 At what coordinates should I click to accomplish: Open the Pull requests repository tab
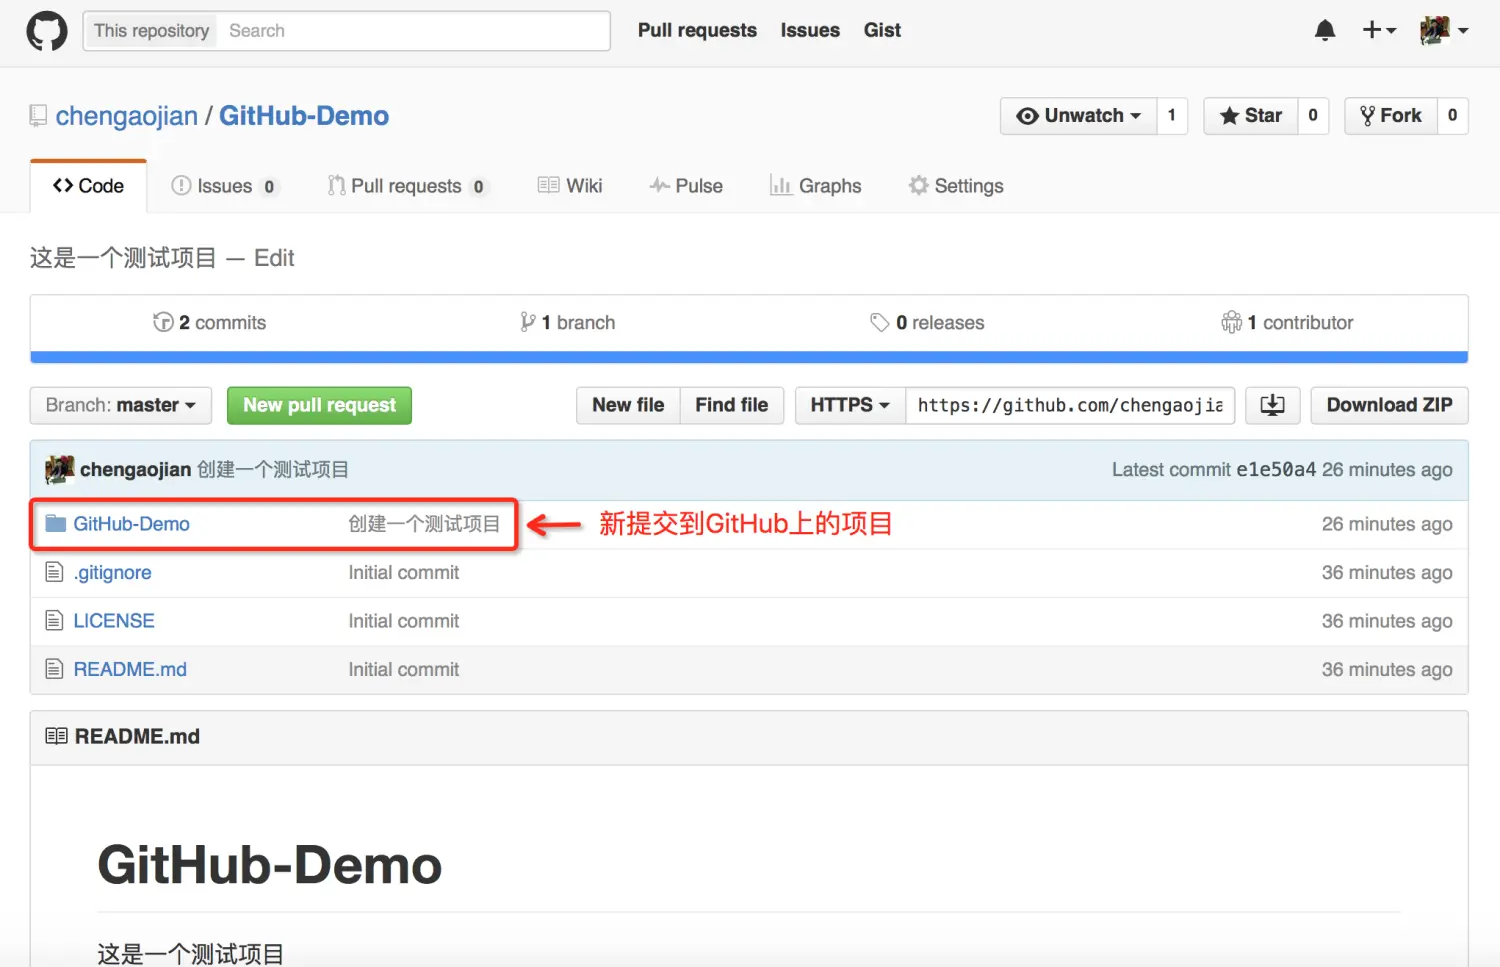[x=406, y=186]
